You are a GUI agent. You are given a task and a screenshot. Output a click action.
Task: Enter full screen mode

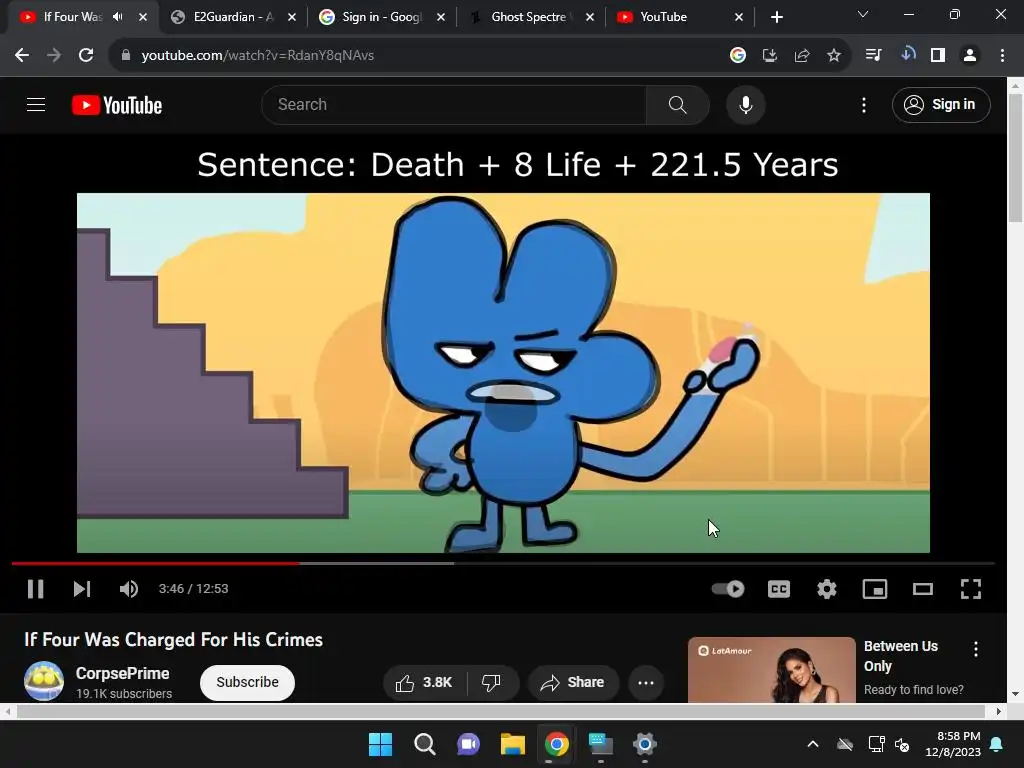970,589
